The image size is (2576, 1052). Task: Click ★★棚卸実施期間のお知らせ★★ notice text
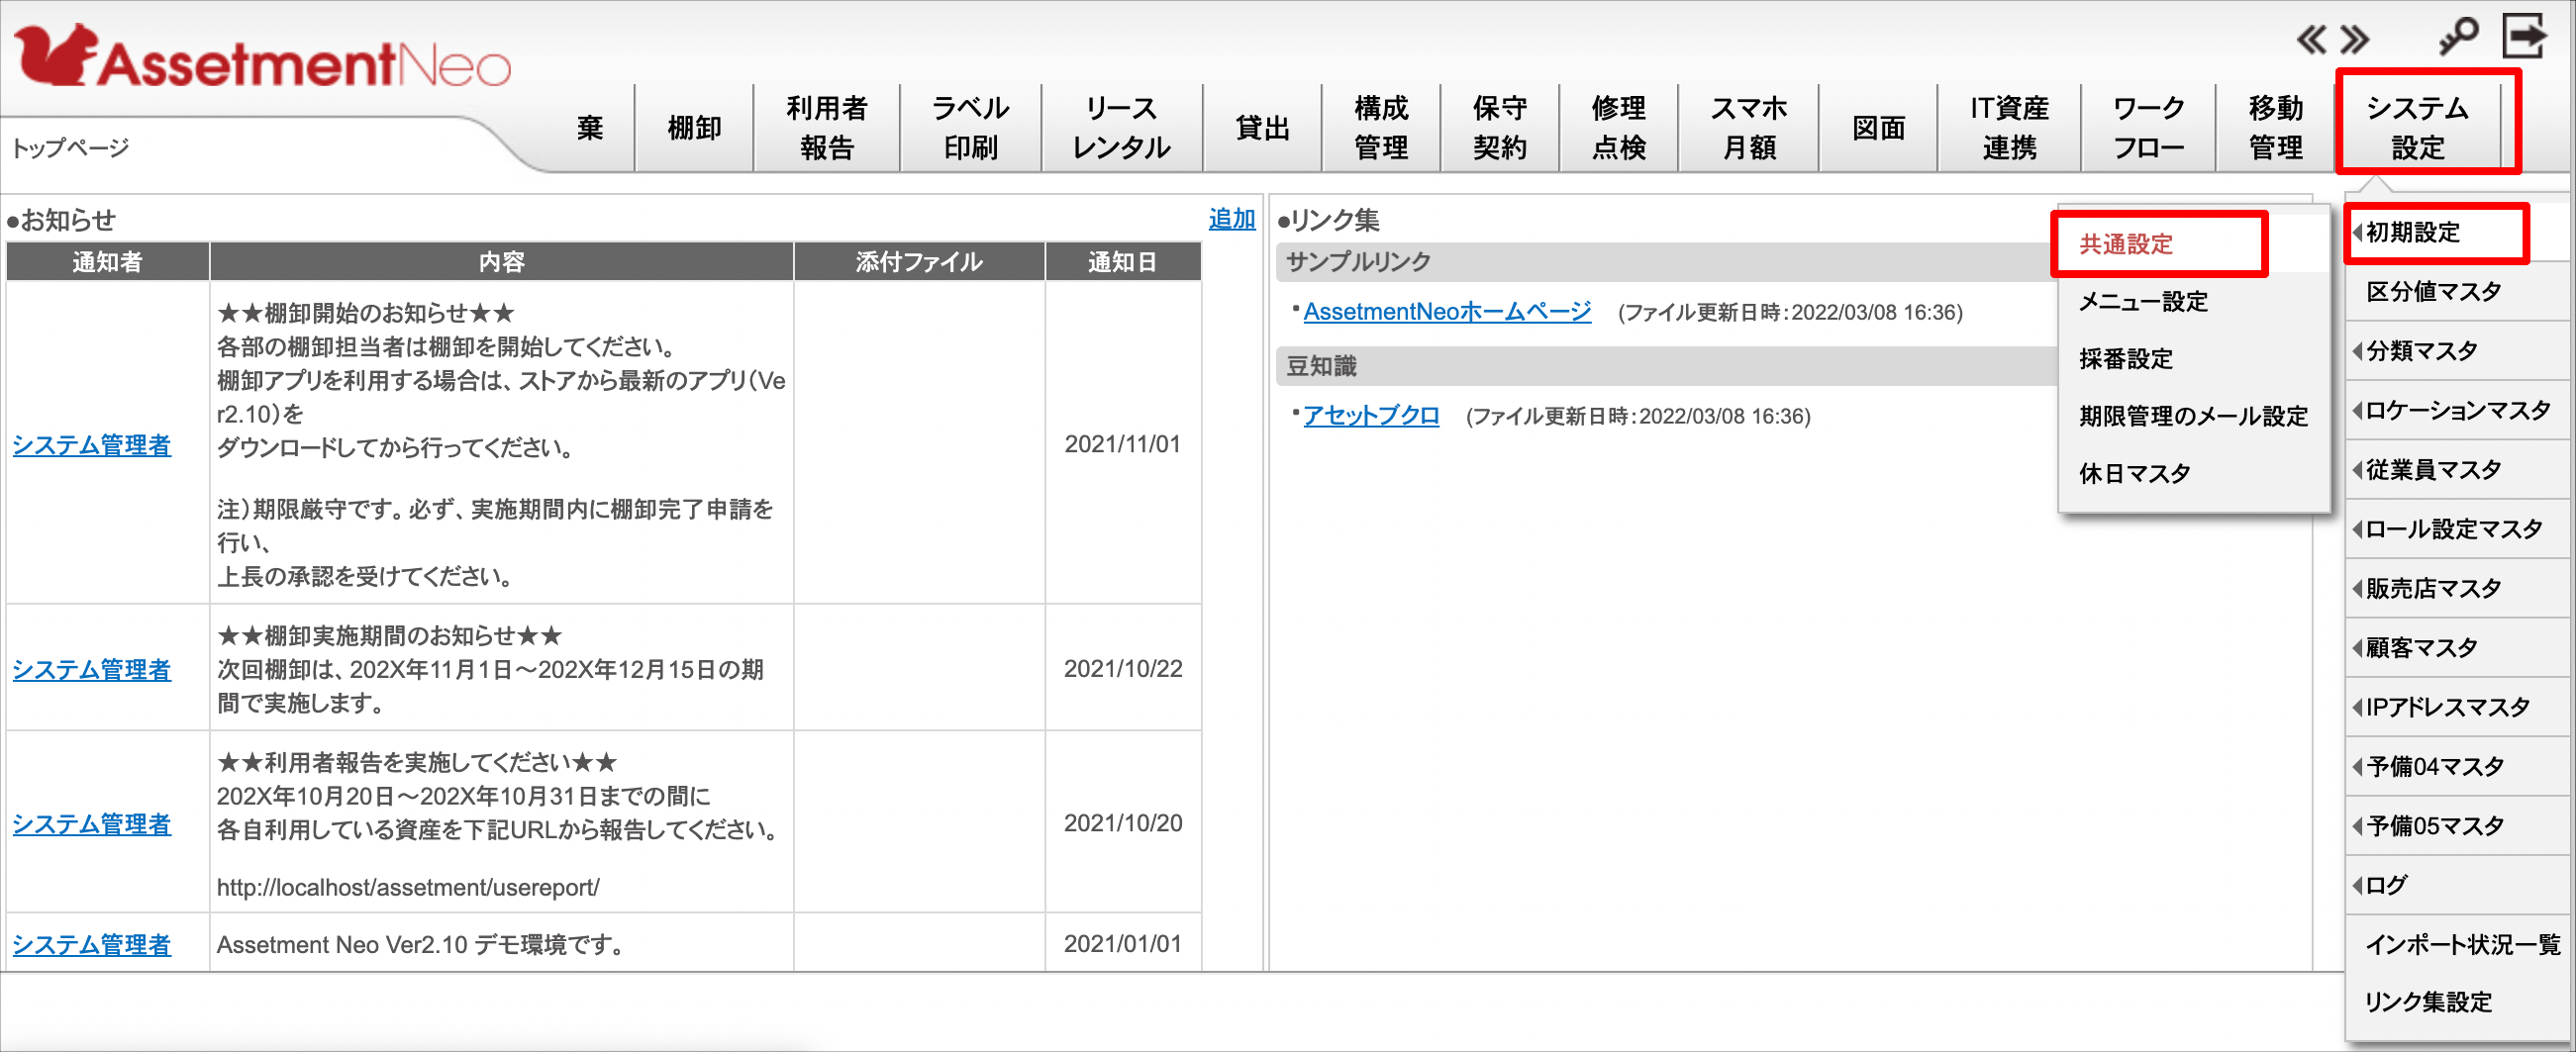(x=390, y=636)
